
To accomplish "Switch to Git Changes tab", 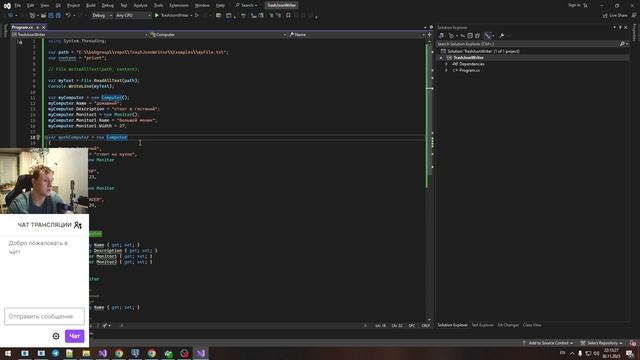I will [x=508, y=325].
